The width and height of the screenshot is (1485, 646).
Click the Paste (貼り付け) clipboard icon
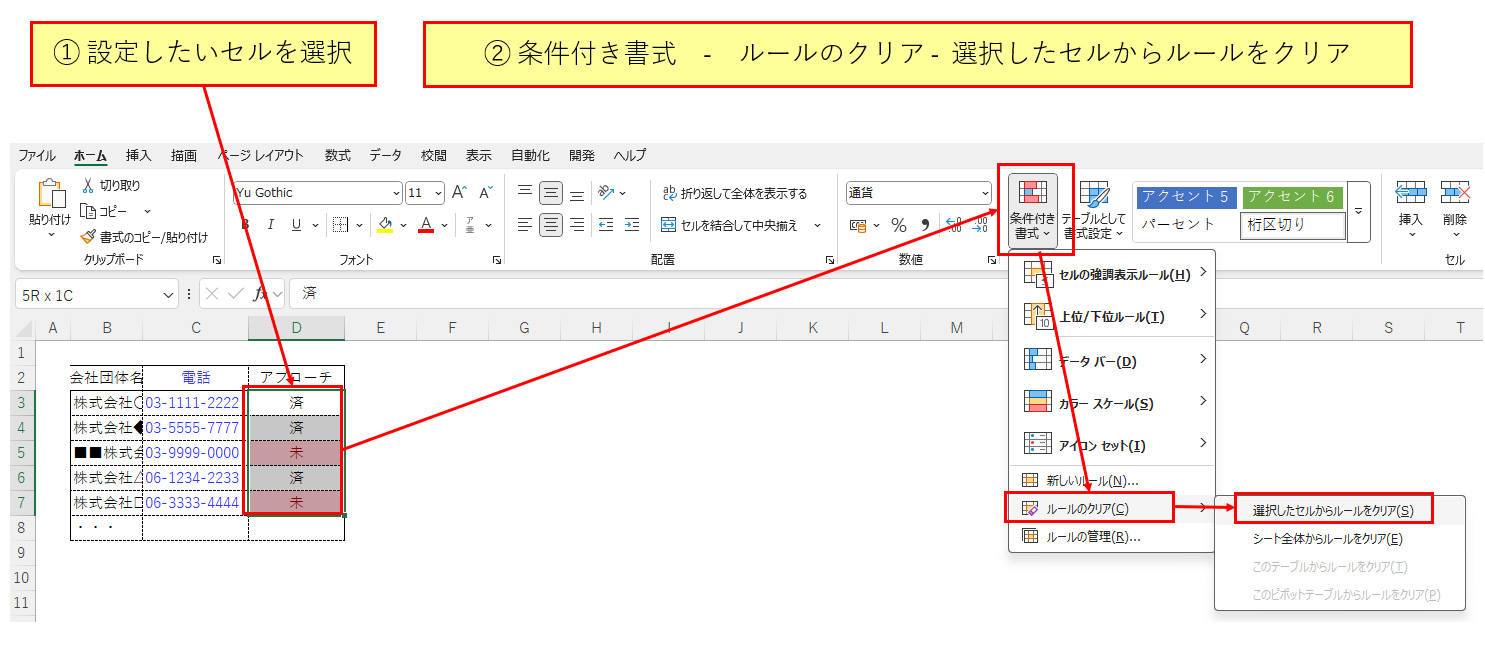[50, 196]
